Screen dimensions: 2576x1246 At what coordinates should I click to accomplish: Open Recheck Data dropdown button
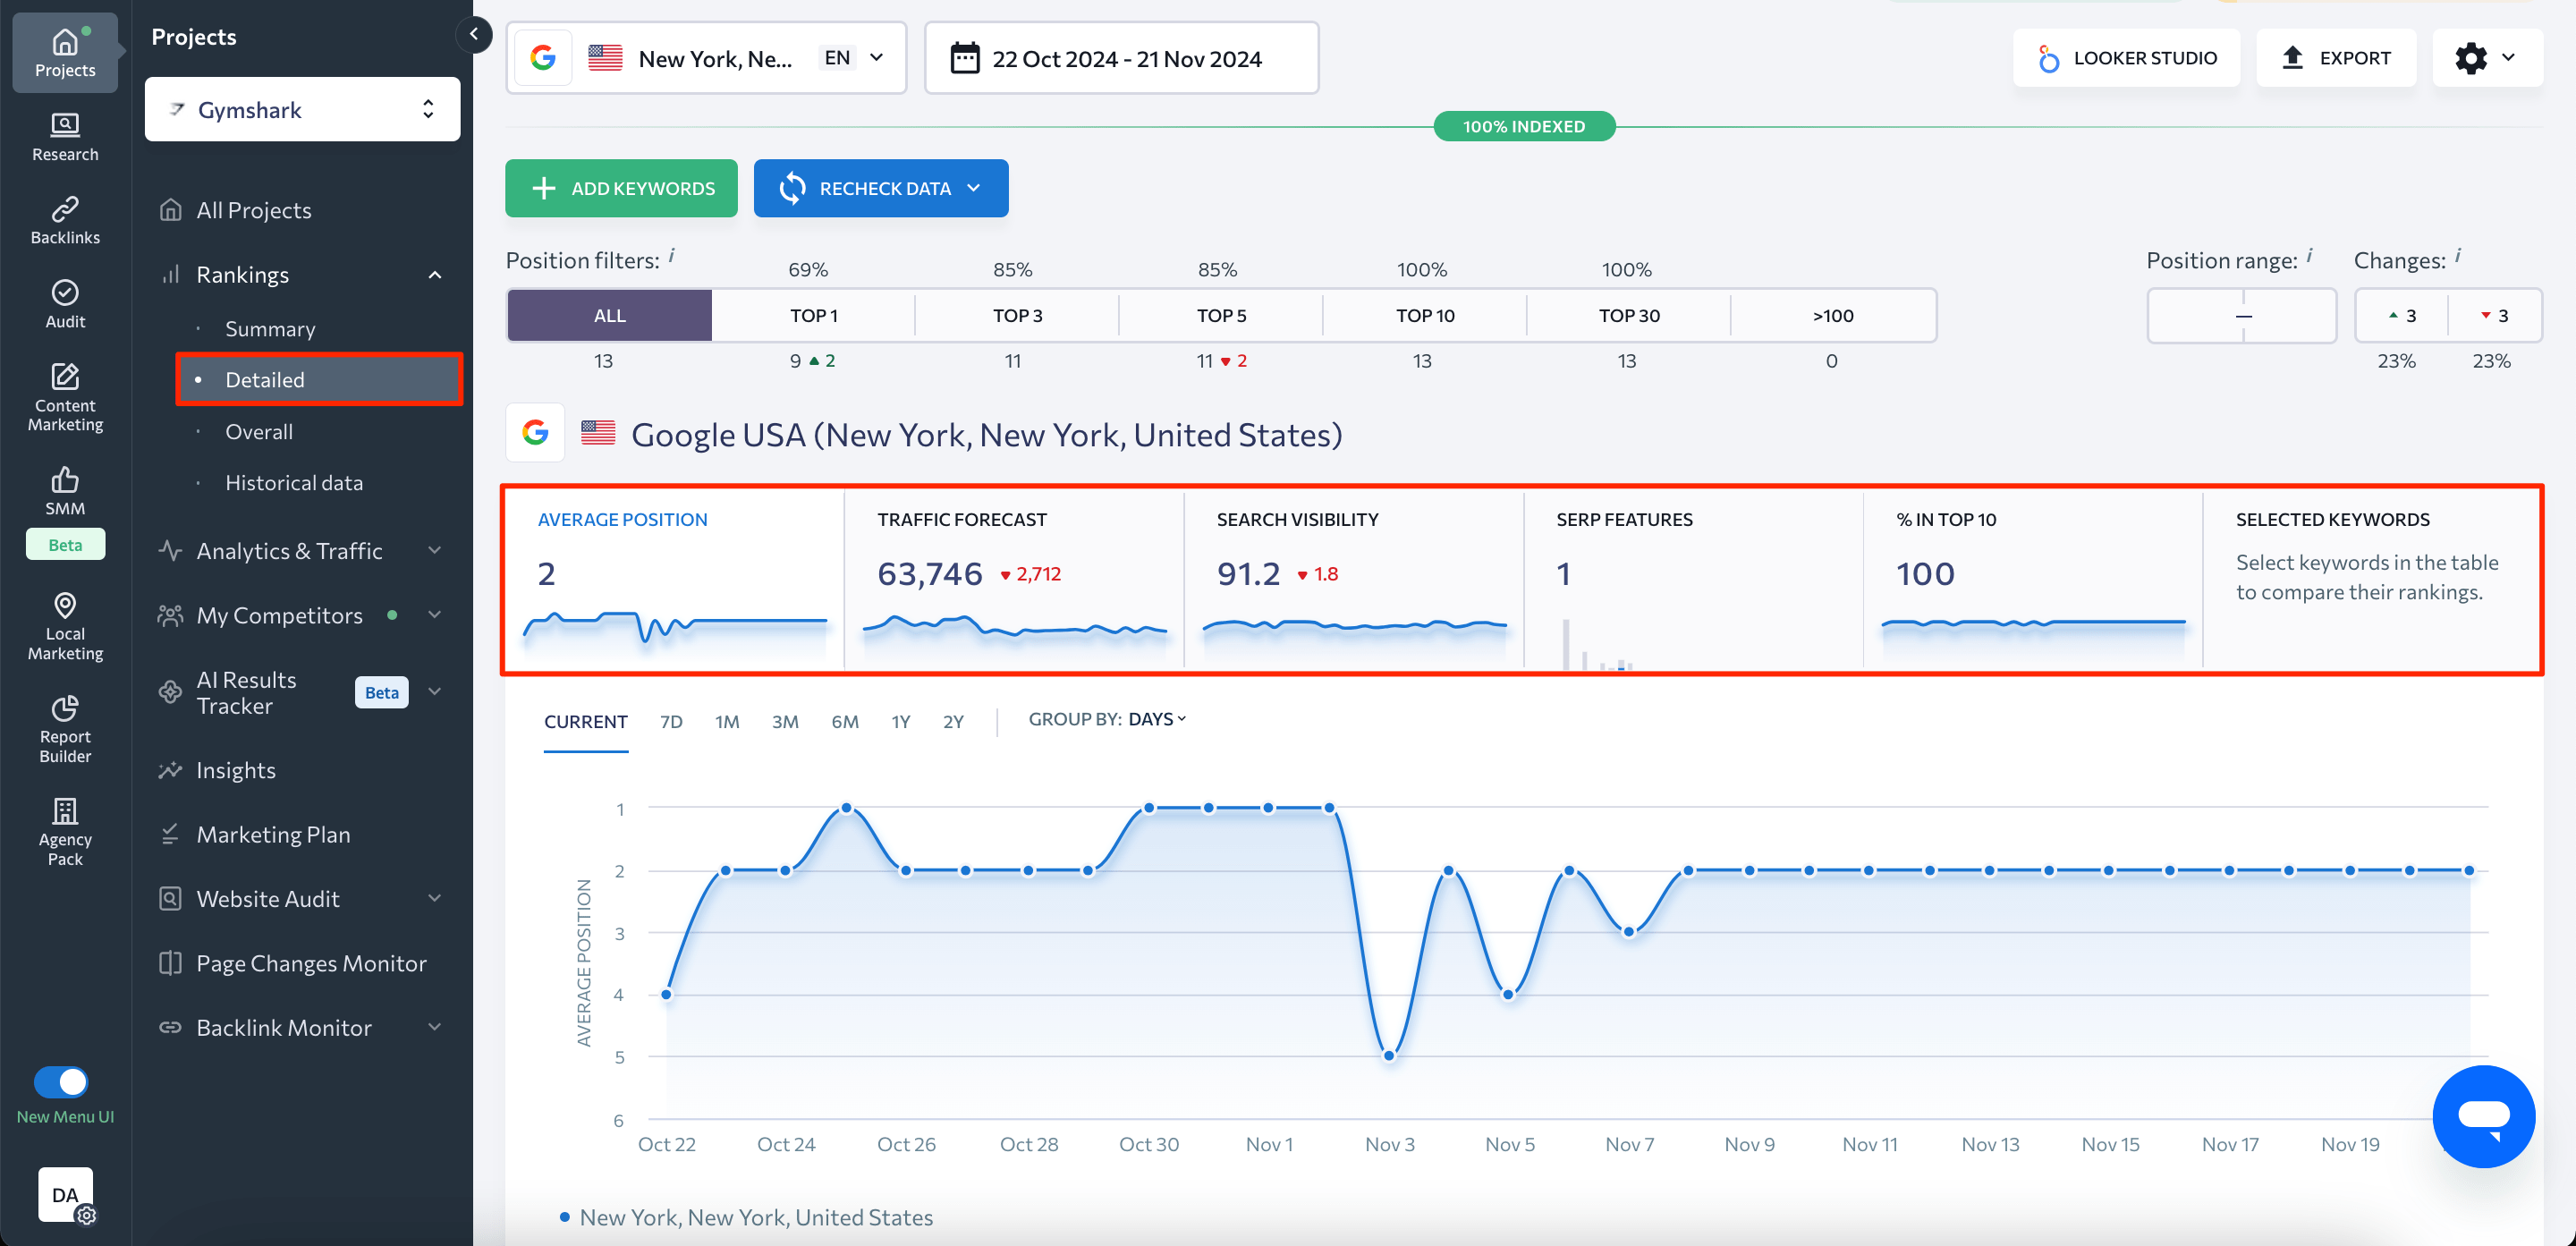click(880, 188)
